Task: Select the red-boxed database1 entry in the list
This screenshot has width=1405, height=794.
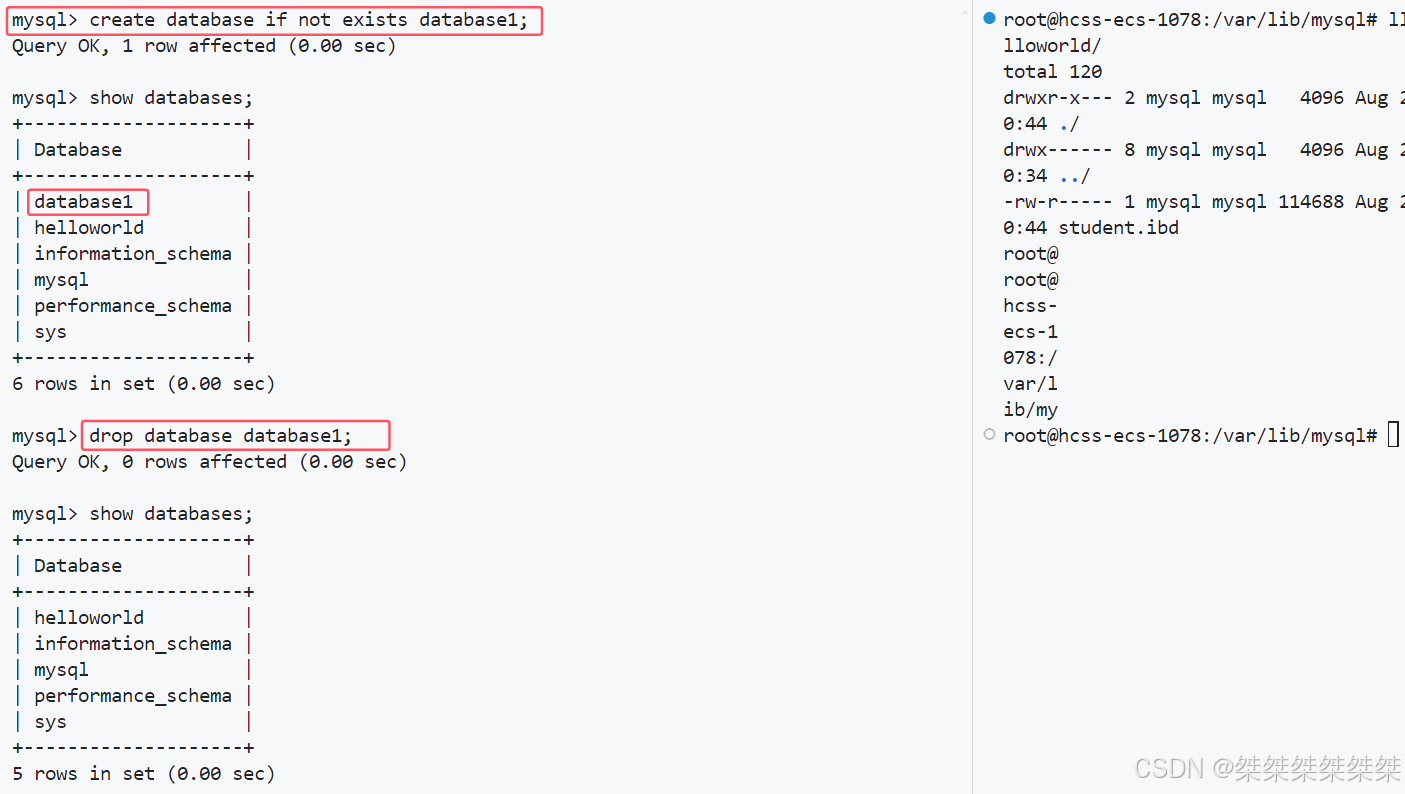Action: (x=88, y=201)
